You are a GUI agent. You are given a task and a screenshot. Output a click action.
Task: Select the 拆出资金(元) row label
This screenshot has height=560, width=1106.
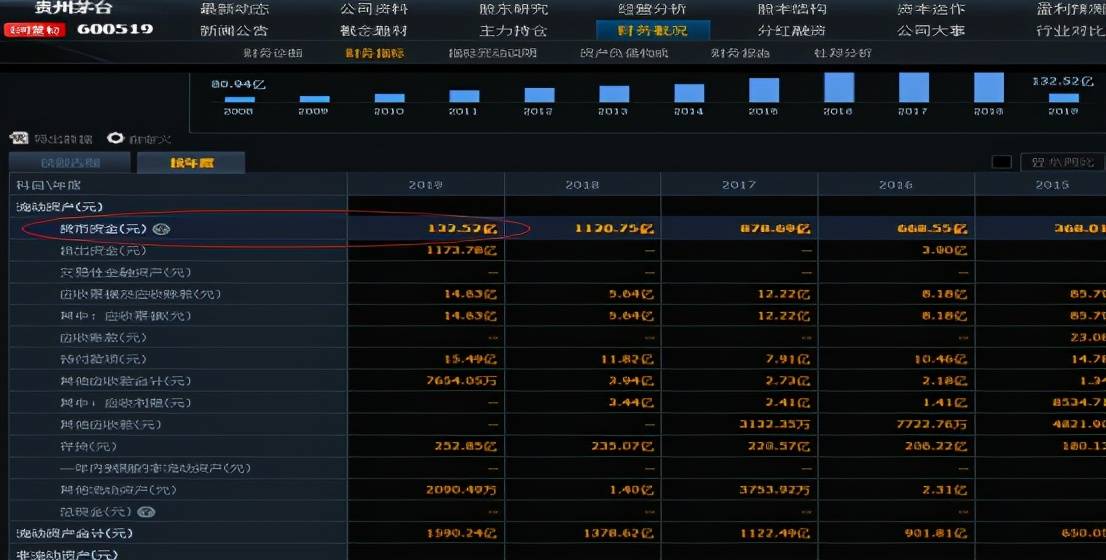(x=104, y=250)
